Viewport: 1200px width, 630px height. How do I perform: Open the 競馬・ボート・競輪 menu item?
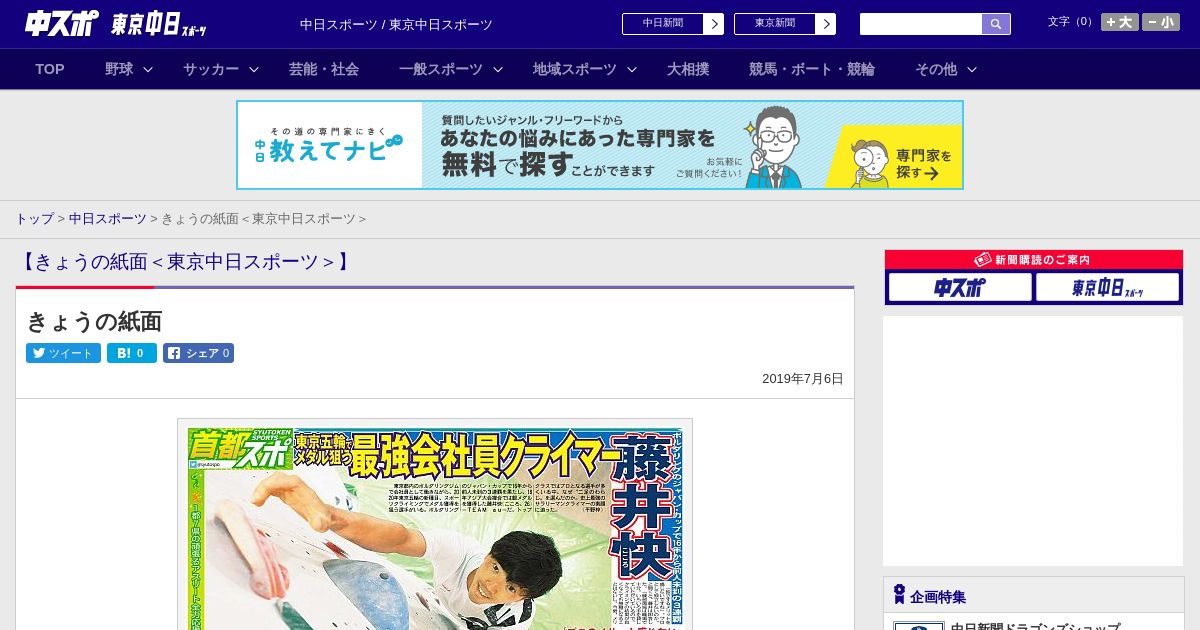tap(812, 69)
